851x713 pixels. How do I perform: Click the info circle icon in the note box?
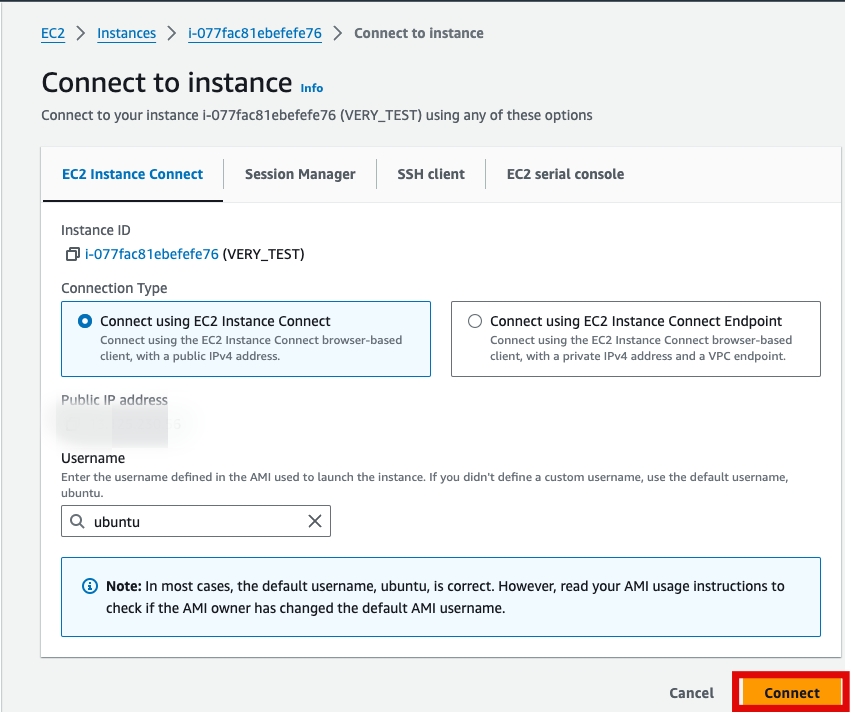pos(90,586)
